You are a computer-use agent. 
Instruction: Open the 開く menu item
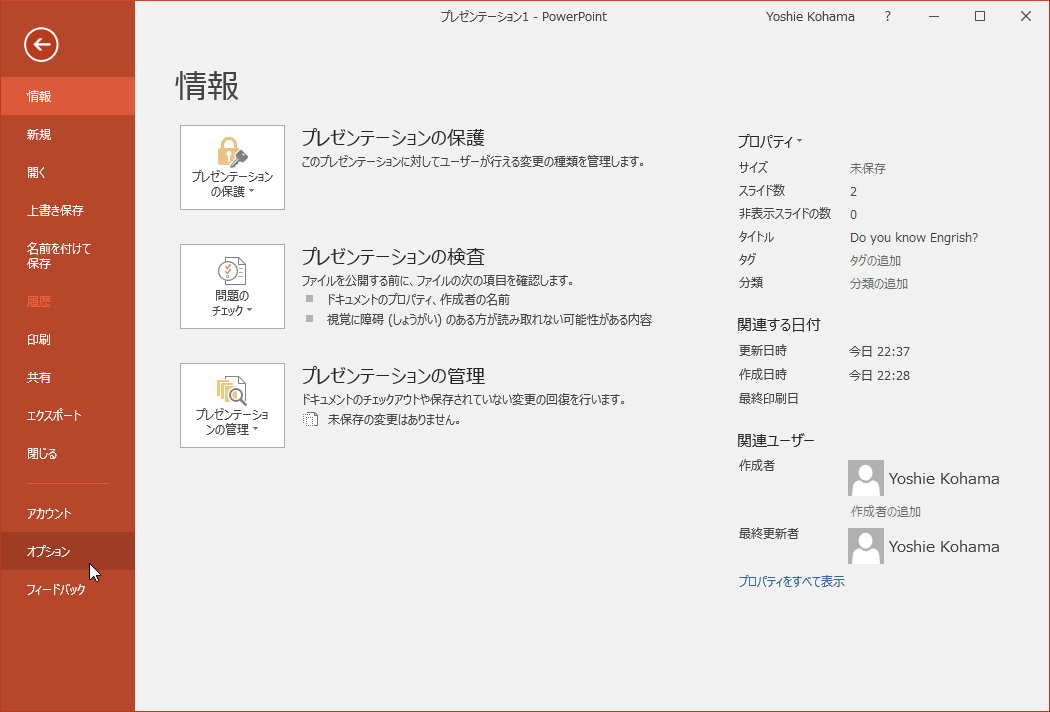click(68, 173)
